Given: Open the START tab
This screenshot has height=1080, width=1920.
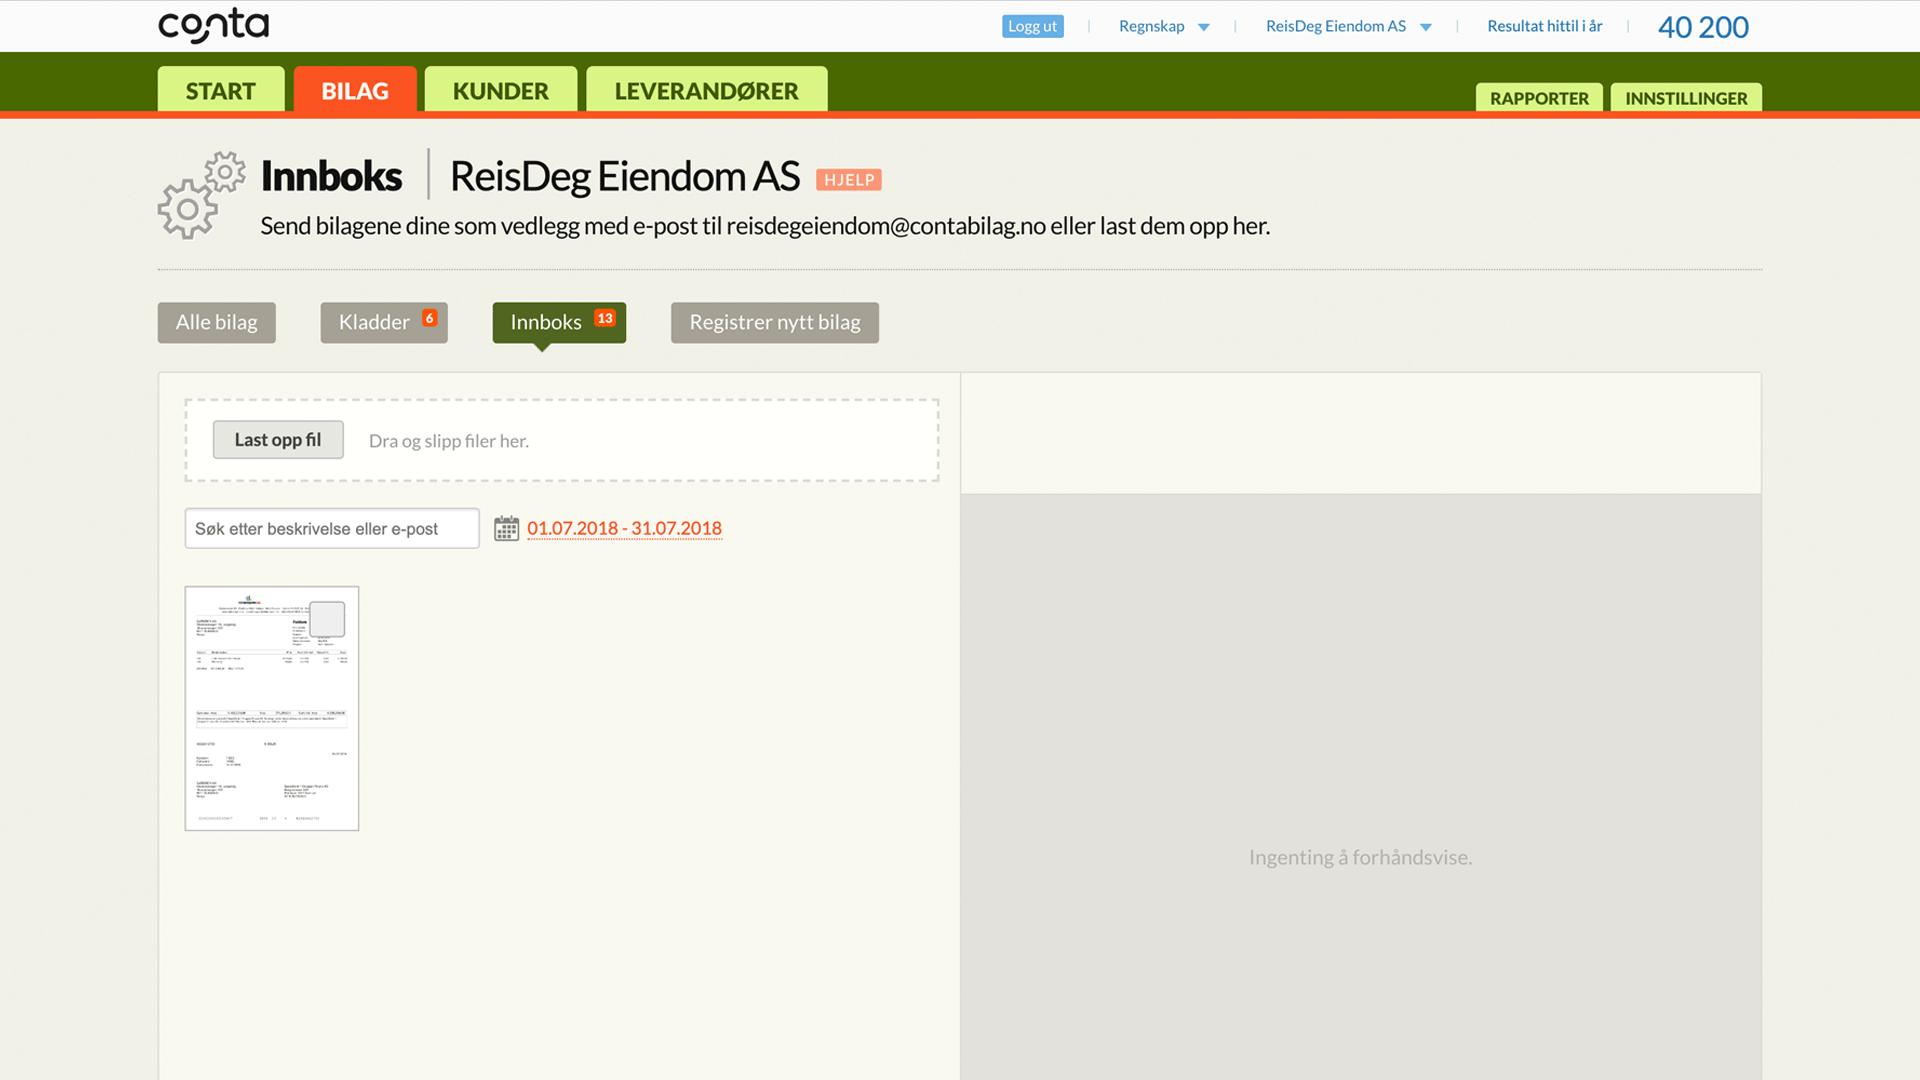Looking at the screenshot, I should coord(221,90).
